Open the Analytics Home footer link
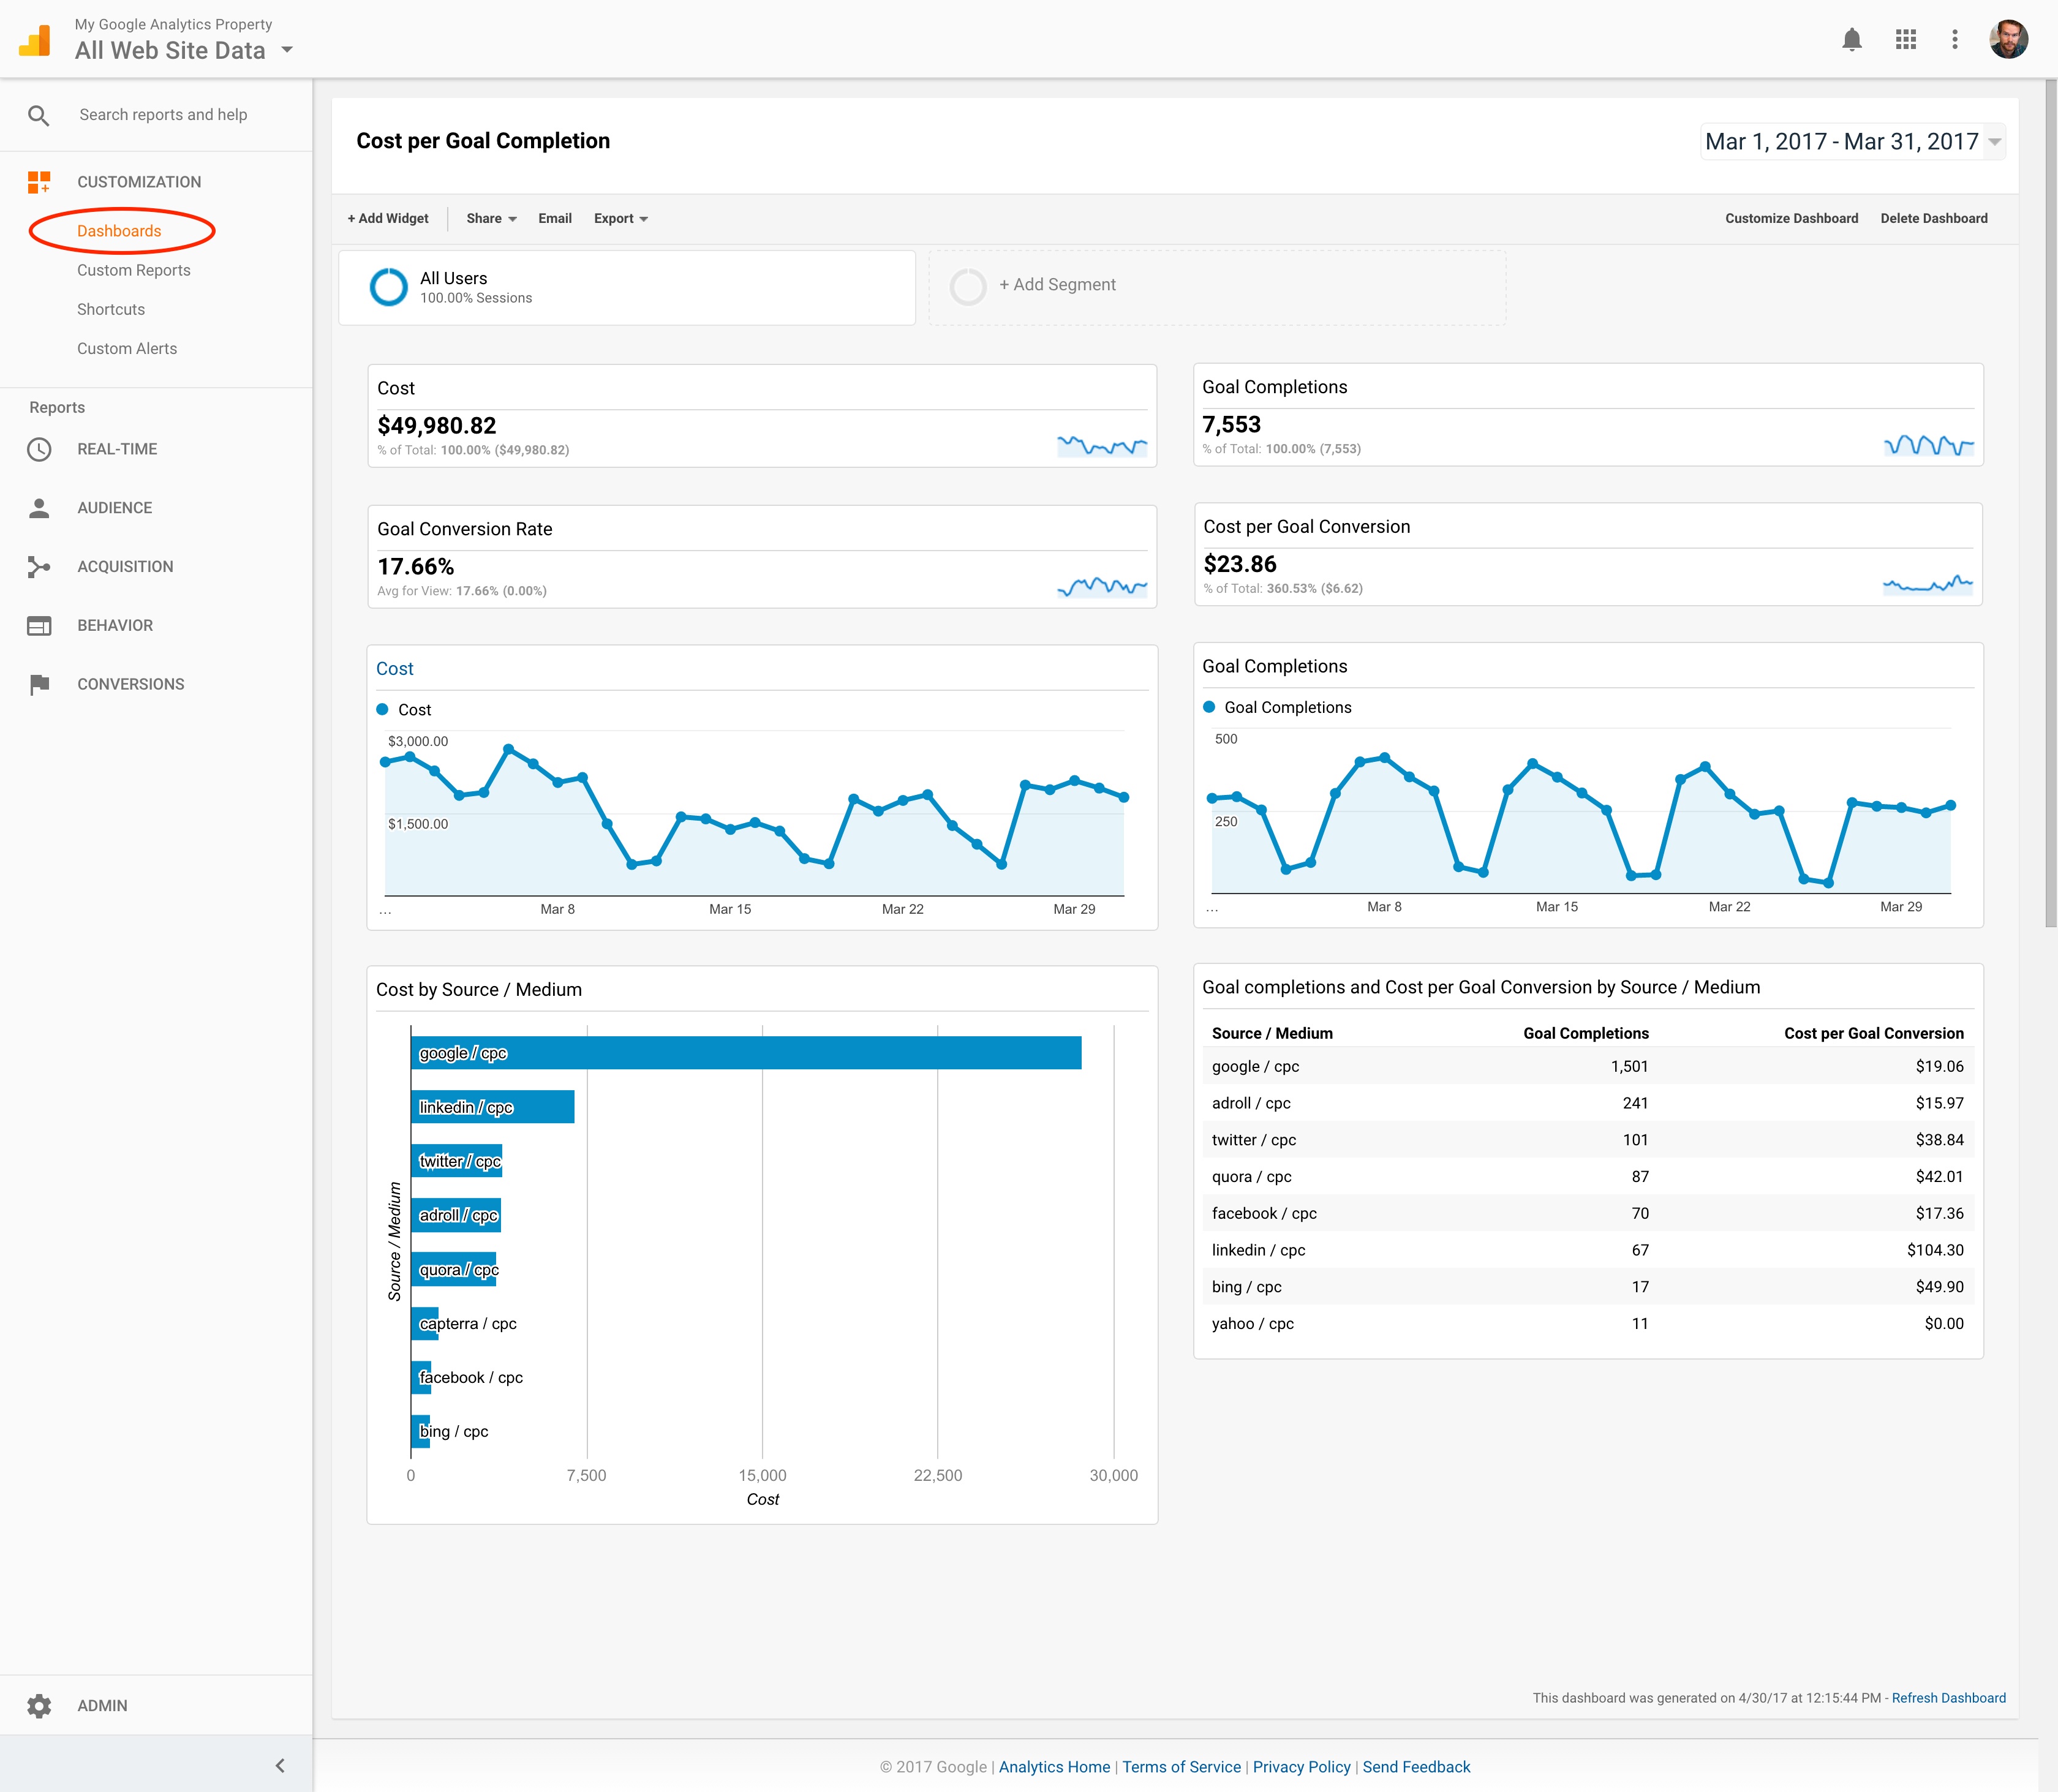The width and height of the screenshot is (2058, 1792). tap(1054, 1767)
